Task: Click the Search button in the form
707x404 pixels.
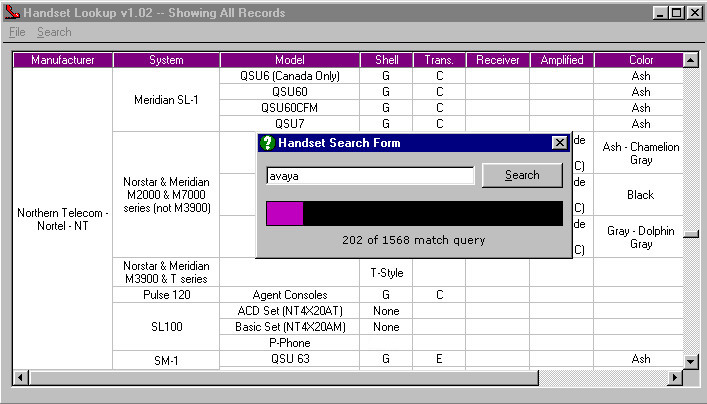Action: [522, 175]
